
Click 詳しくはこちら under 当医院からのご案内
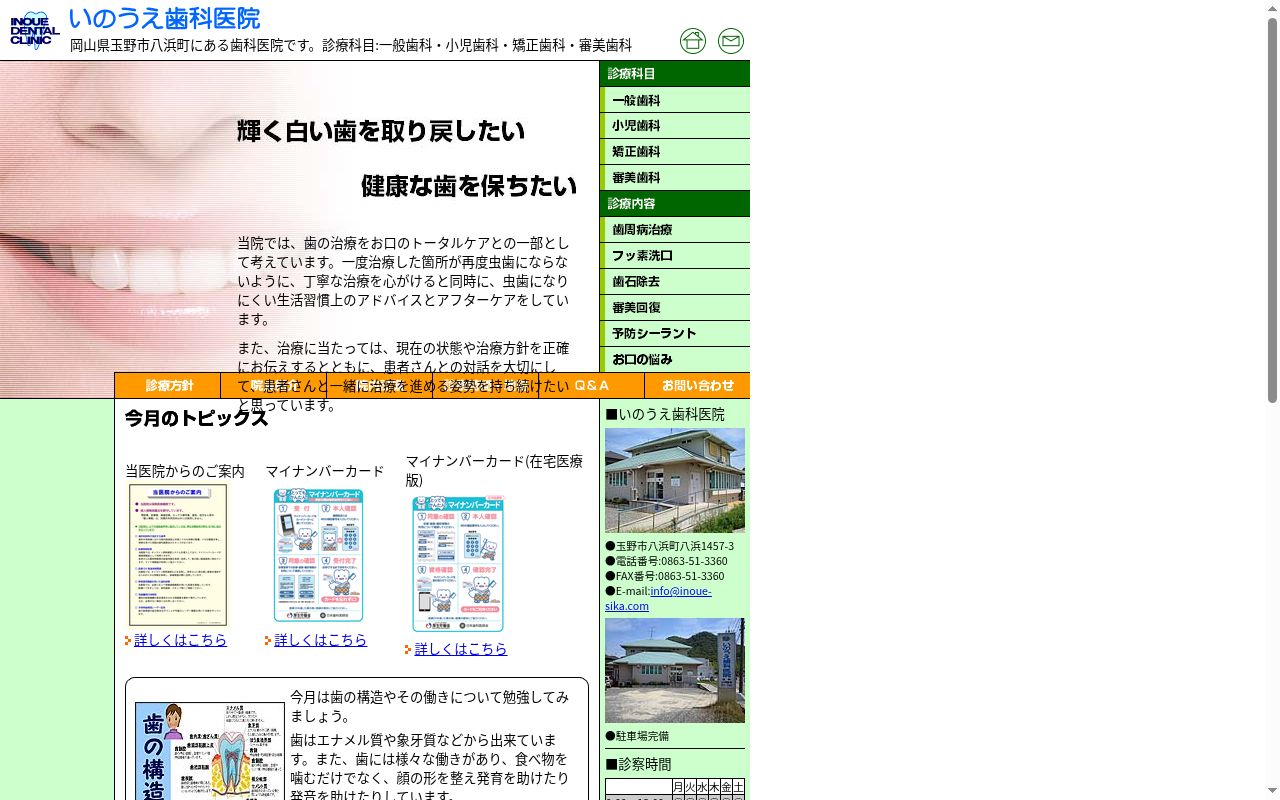(181, 640)
